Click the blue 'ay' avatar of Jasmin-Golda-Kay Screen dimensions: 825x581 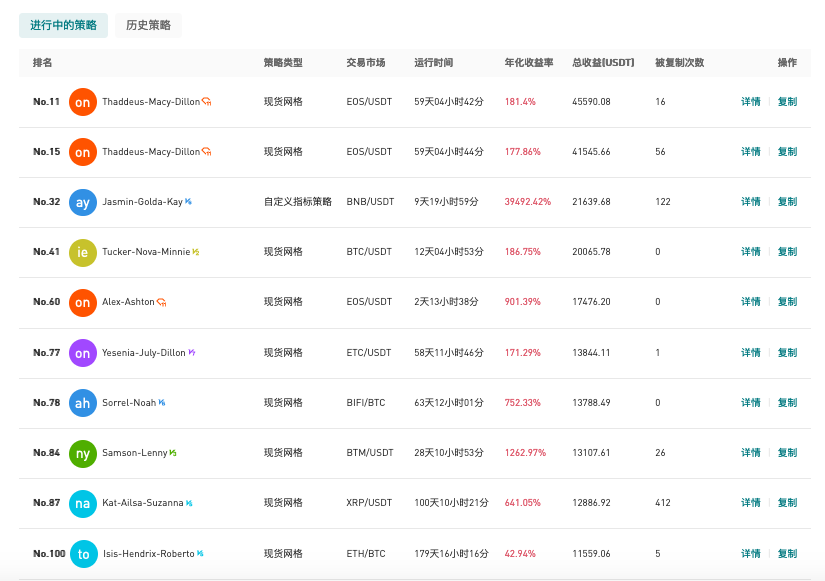[83, 202]
